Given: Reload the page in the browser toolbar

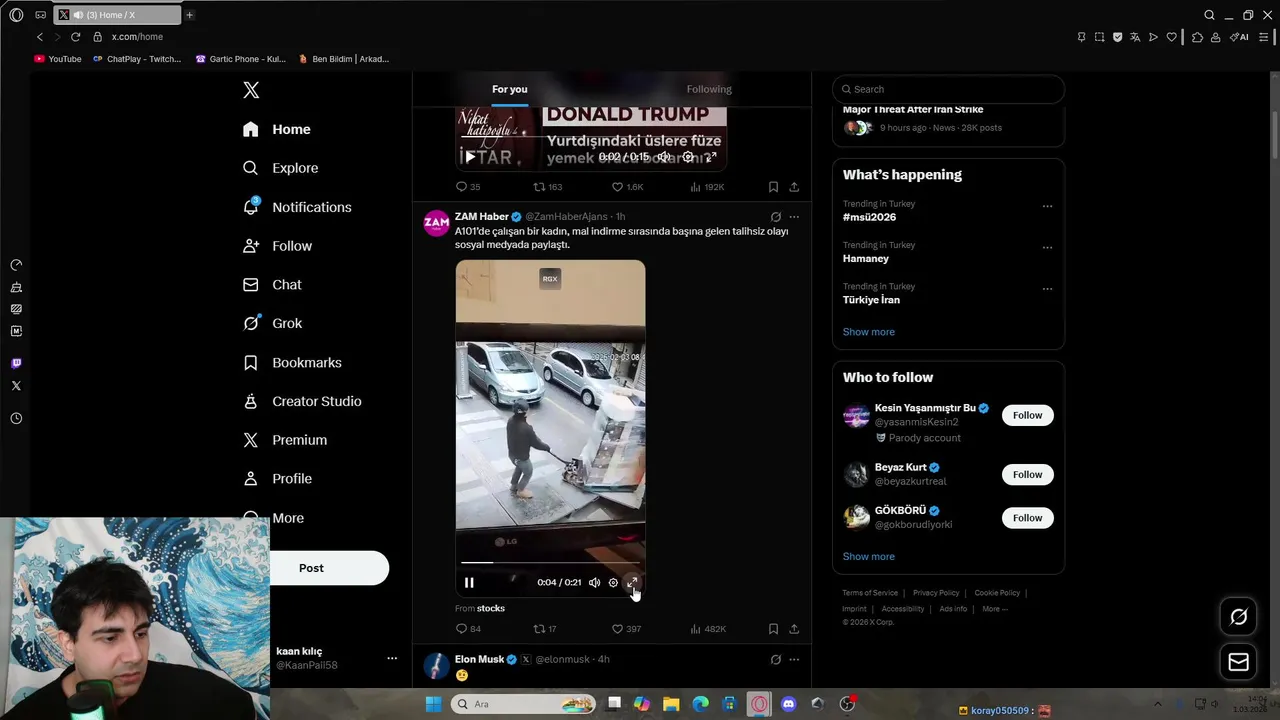Looking at the screenshot, I should pyautogui.click(x=75, y=37).
